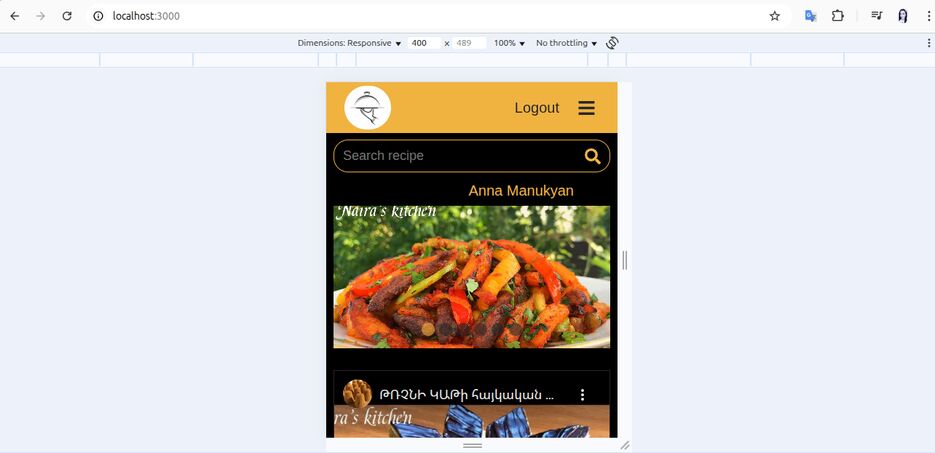This screenshot has width=935, height=453.
Task: Click the magnifier search icon
Action: 592,156
